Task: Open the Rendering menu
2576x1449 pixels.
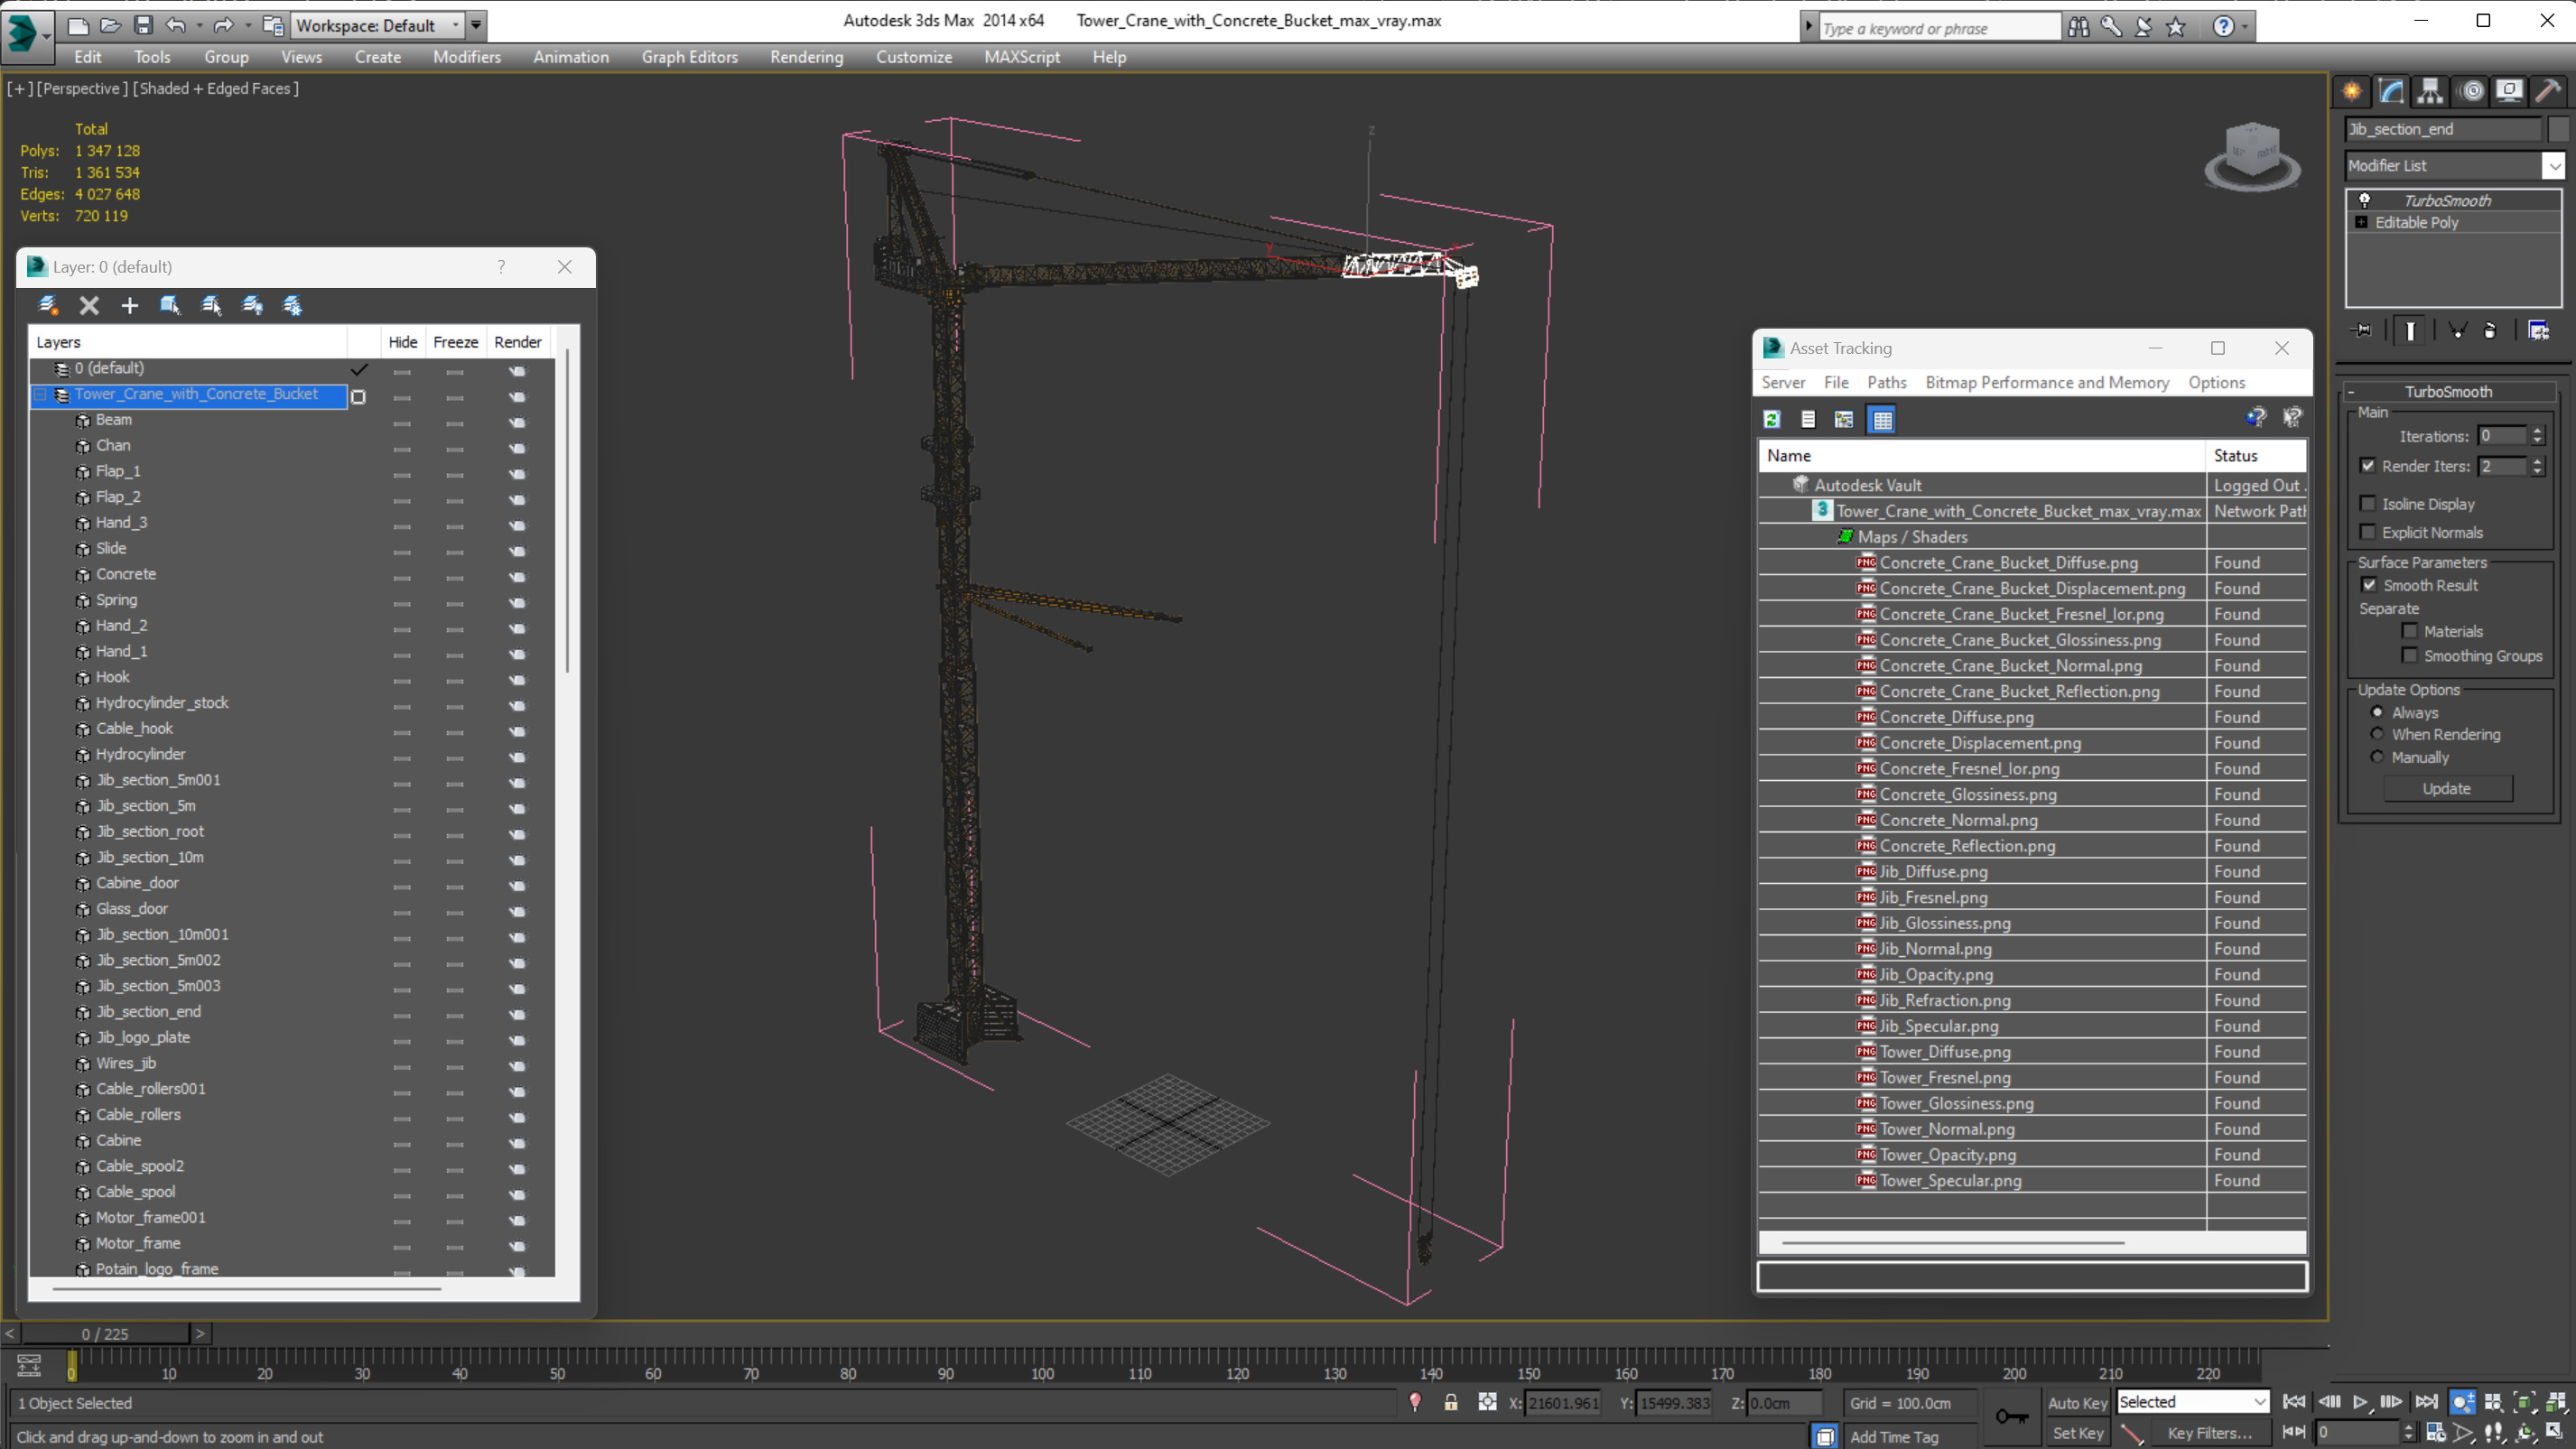Action: pyautogui.click(x=806, y=57)
